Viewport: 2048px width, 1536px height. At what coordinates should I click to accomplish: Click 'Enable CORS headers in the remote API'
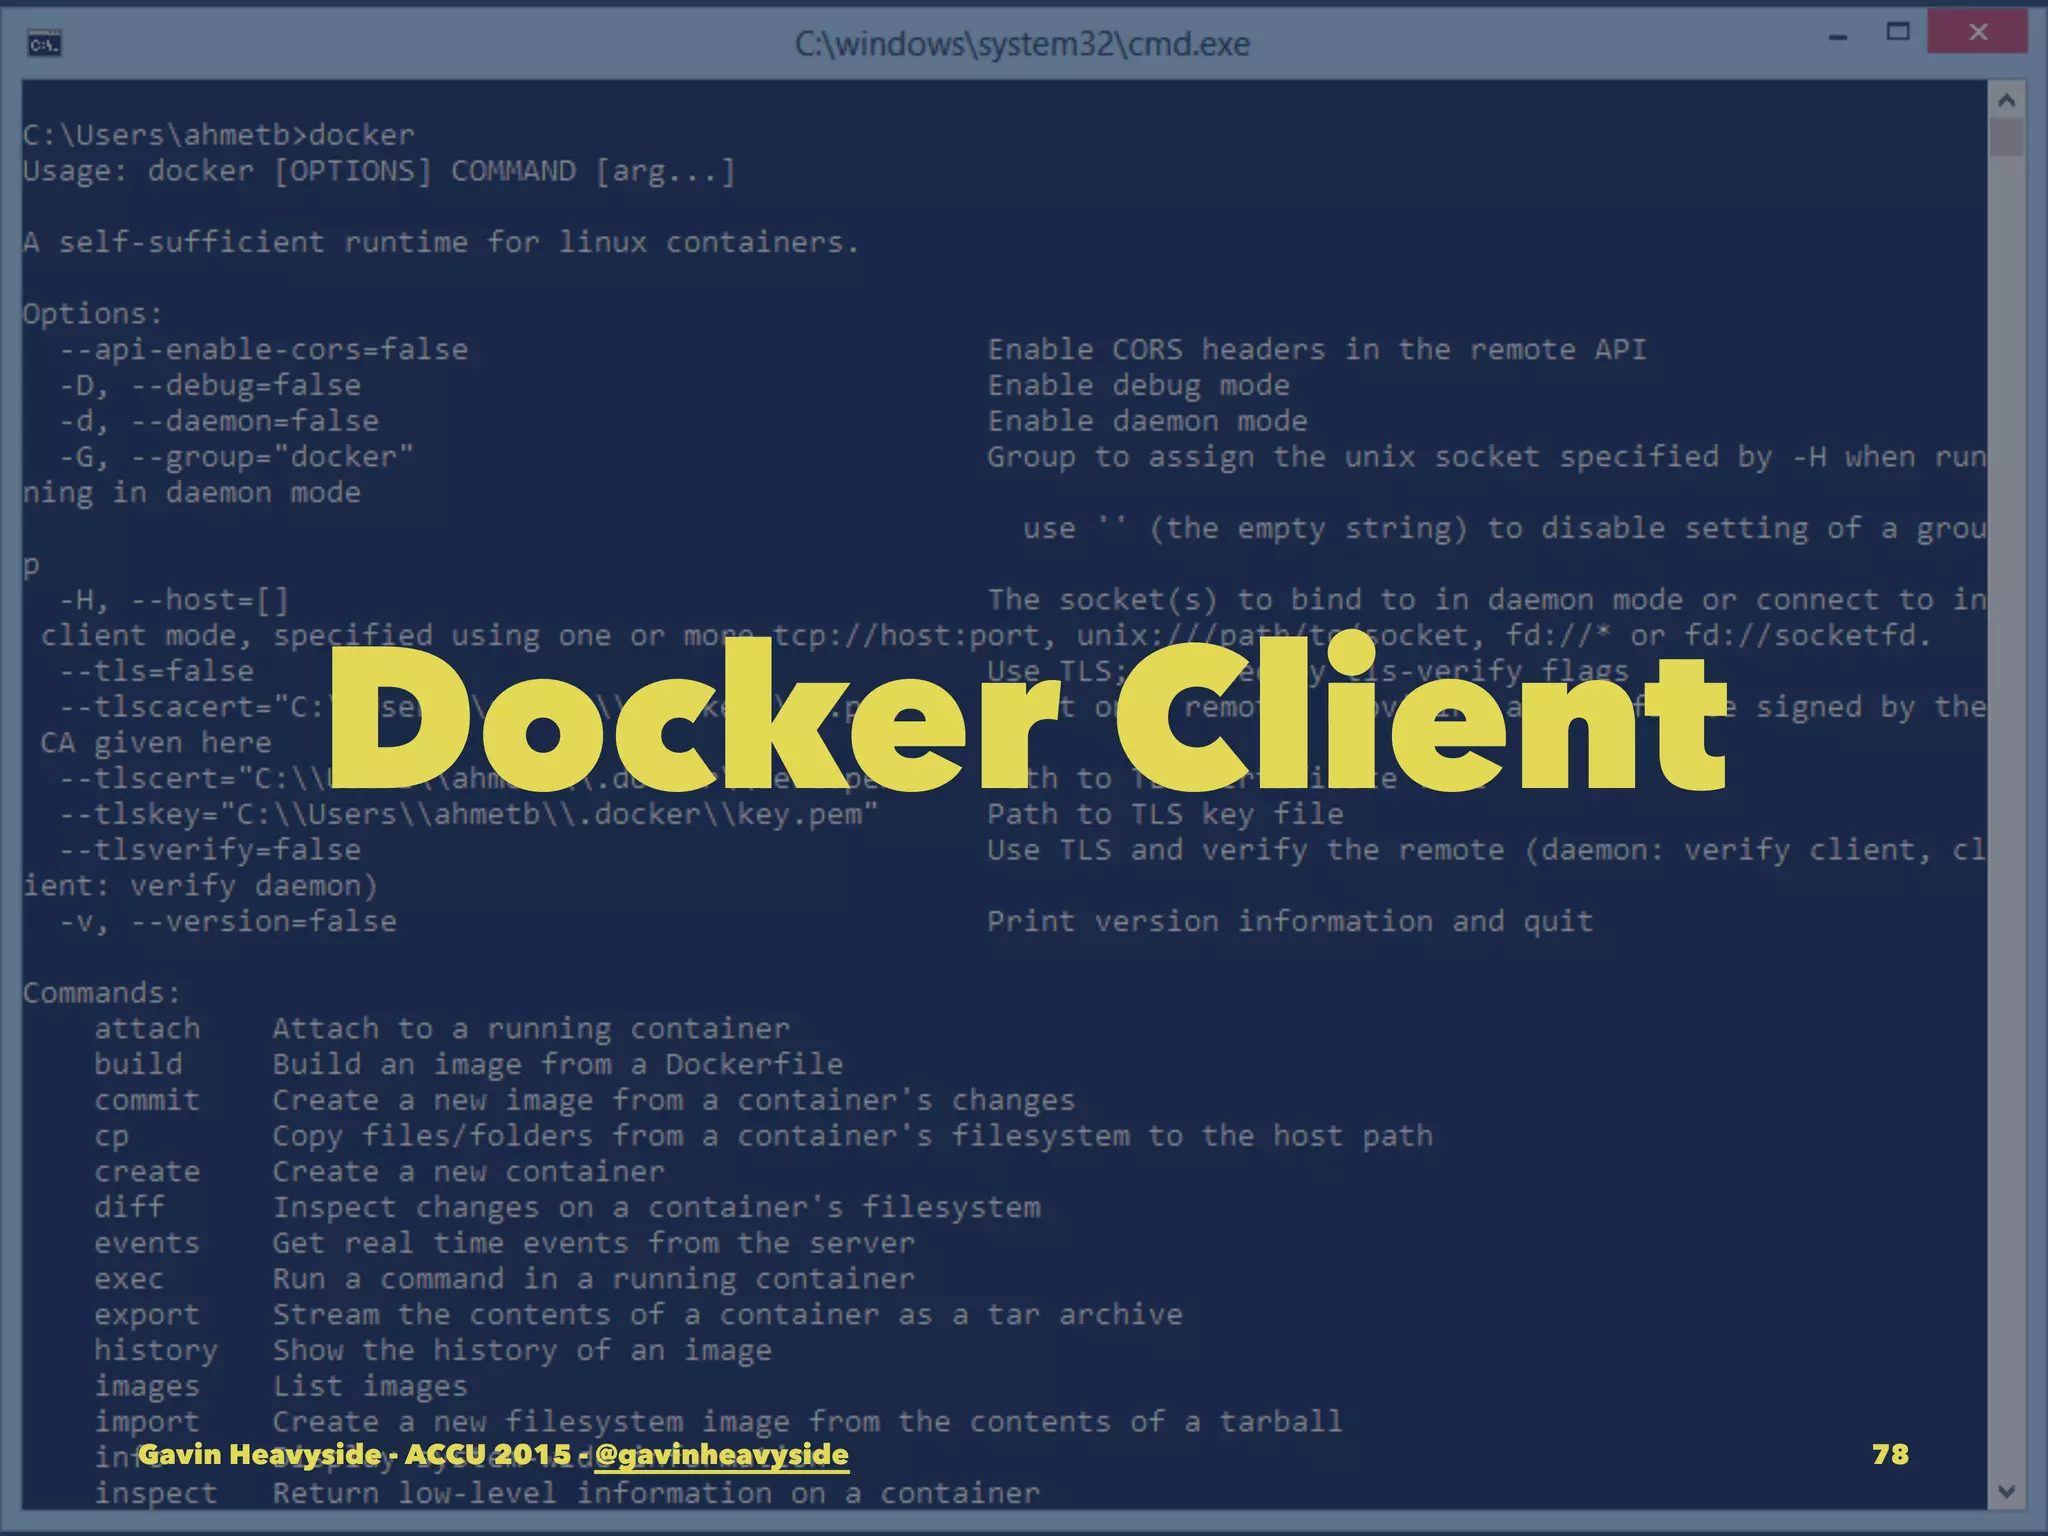[x=1317, y=350]
